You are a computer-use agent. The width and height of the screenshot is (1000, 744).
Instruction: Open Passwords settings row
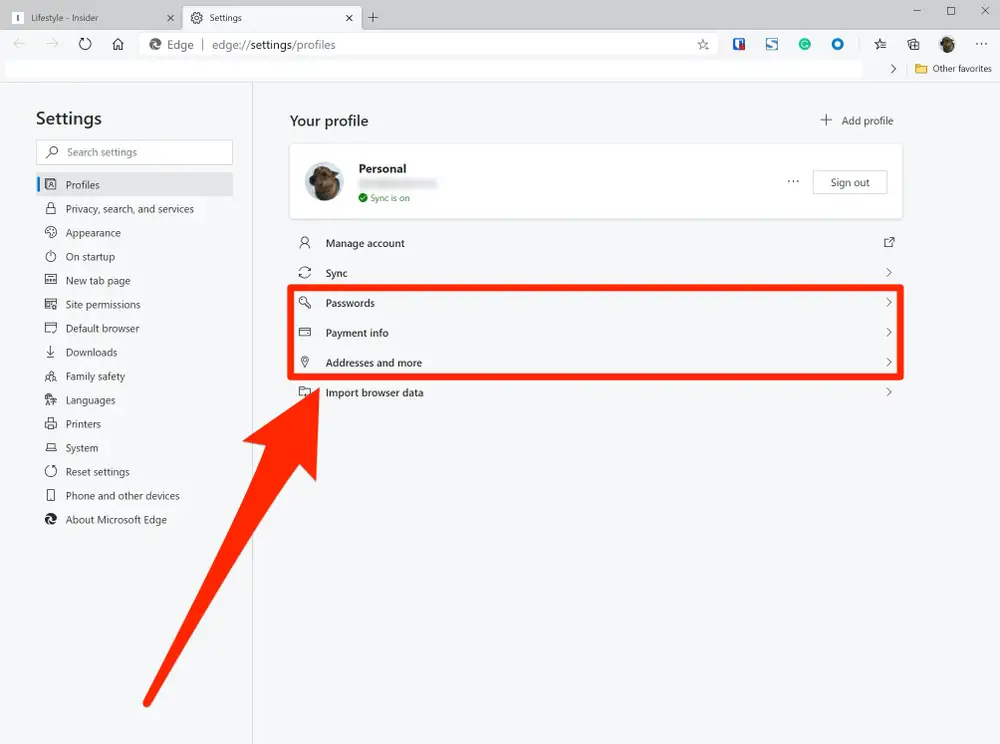pyautogui.click(x=596, y=303)
